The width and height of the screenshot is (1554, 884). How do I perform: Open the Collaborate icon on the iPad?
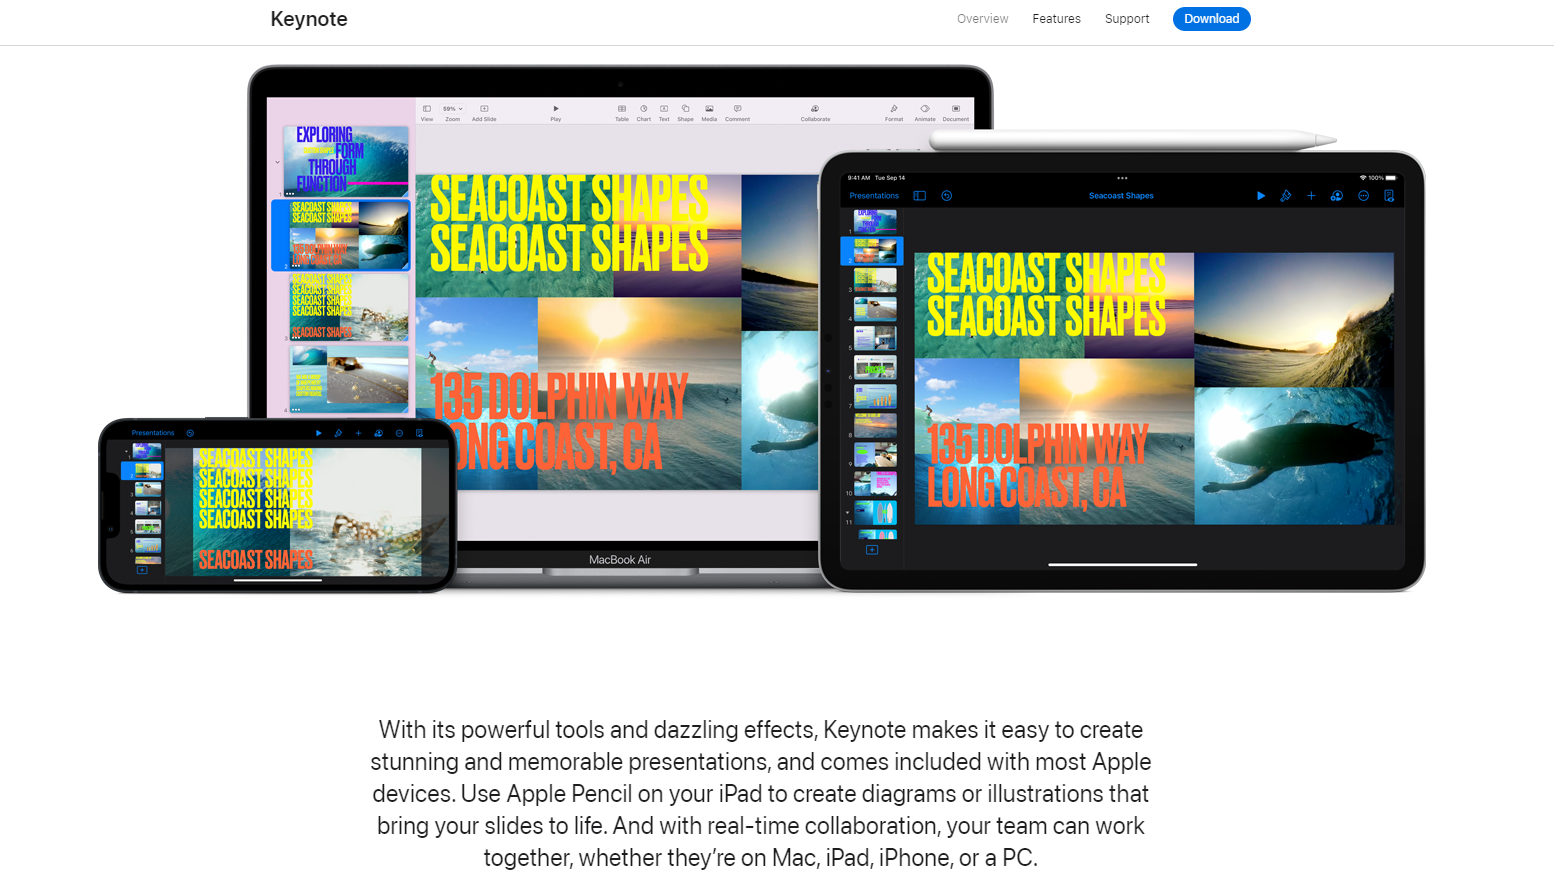(x=1337, y=196)
